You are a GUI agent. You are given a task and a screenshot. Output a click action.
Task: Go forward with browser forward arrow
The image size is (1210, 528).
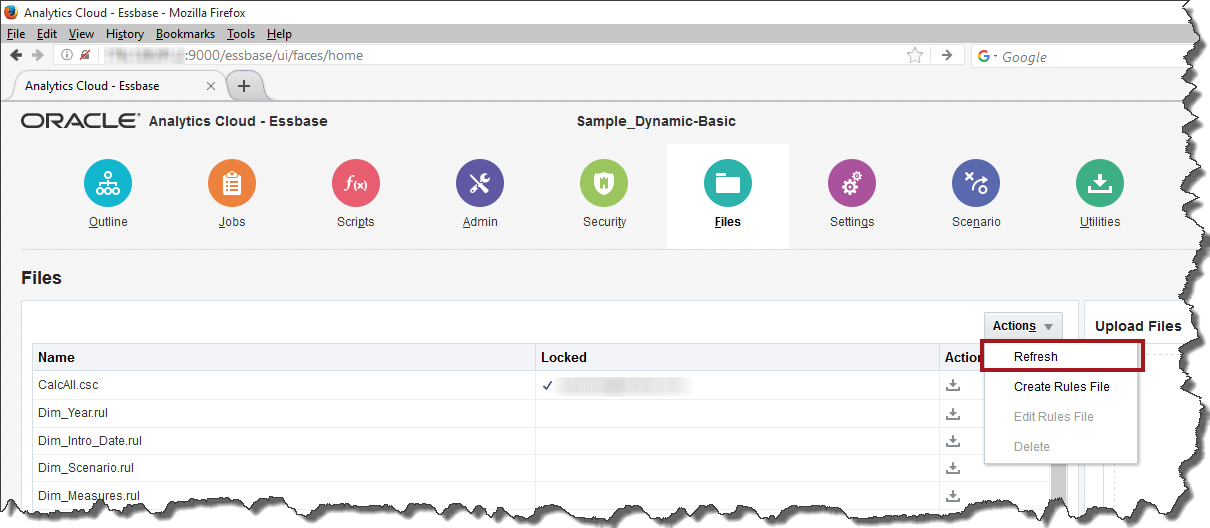[38, 56]
